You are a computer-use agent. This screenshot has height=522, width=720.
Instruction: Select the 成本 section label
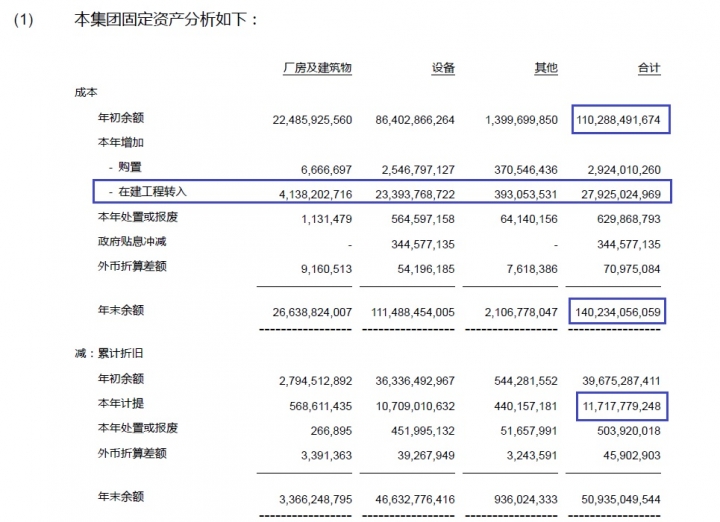[86, 92]
